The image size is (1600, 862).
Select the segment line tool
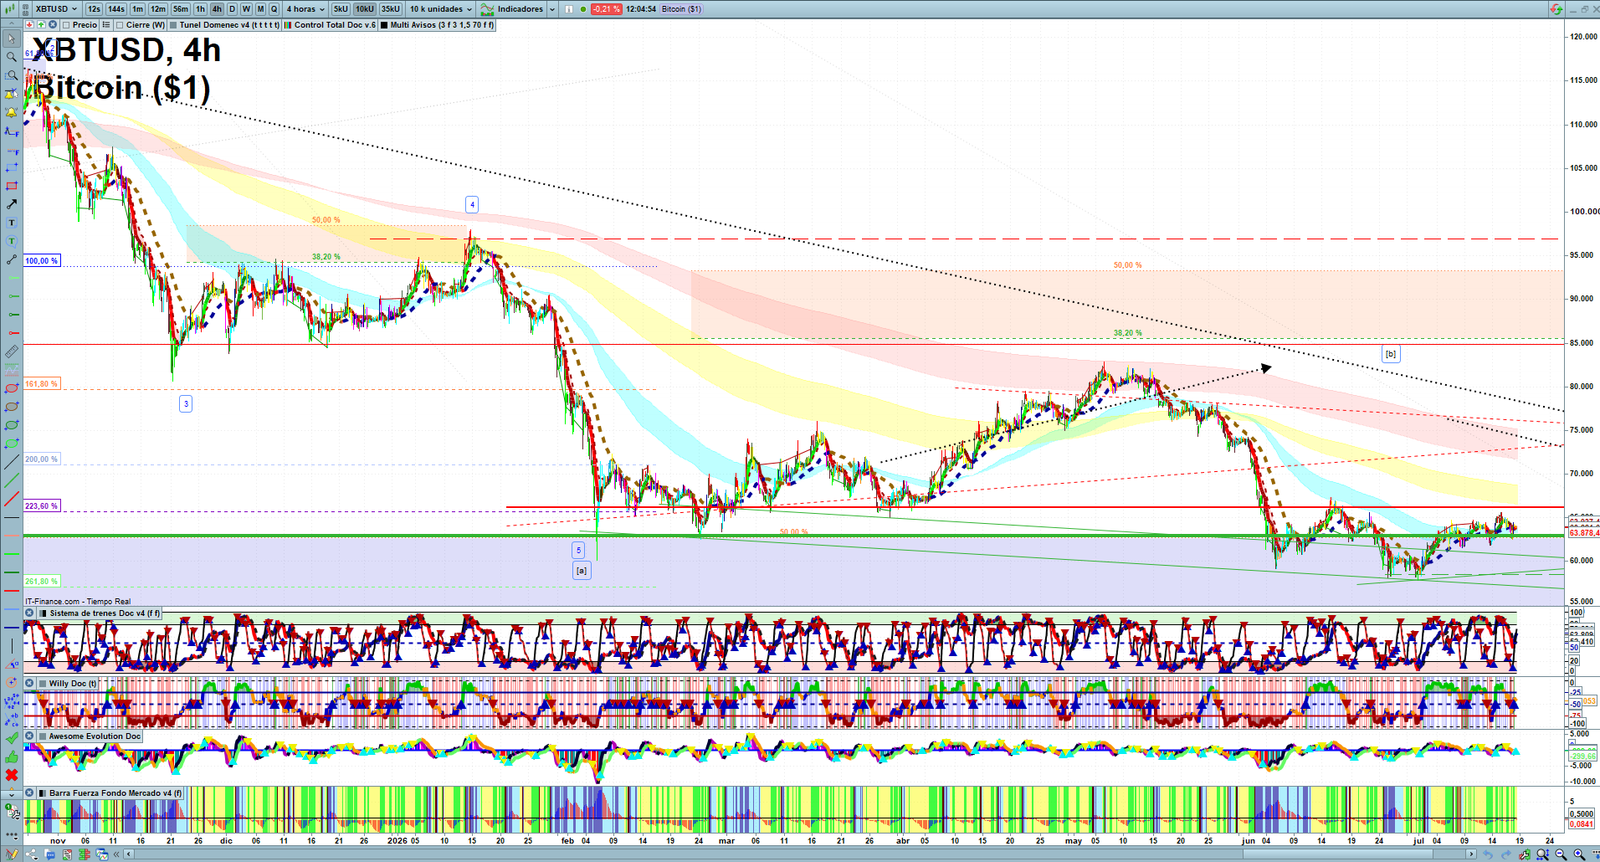coord(11,259)
